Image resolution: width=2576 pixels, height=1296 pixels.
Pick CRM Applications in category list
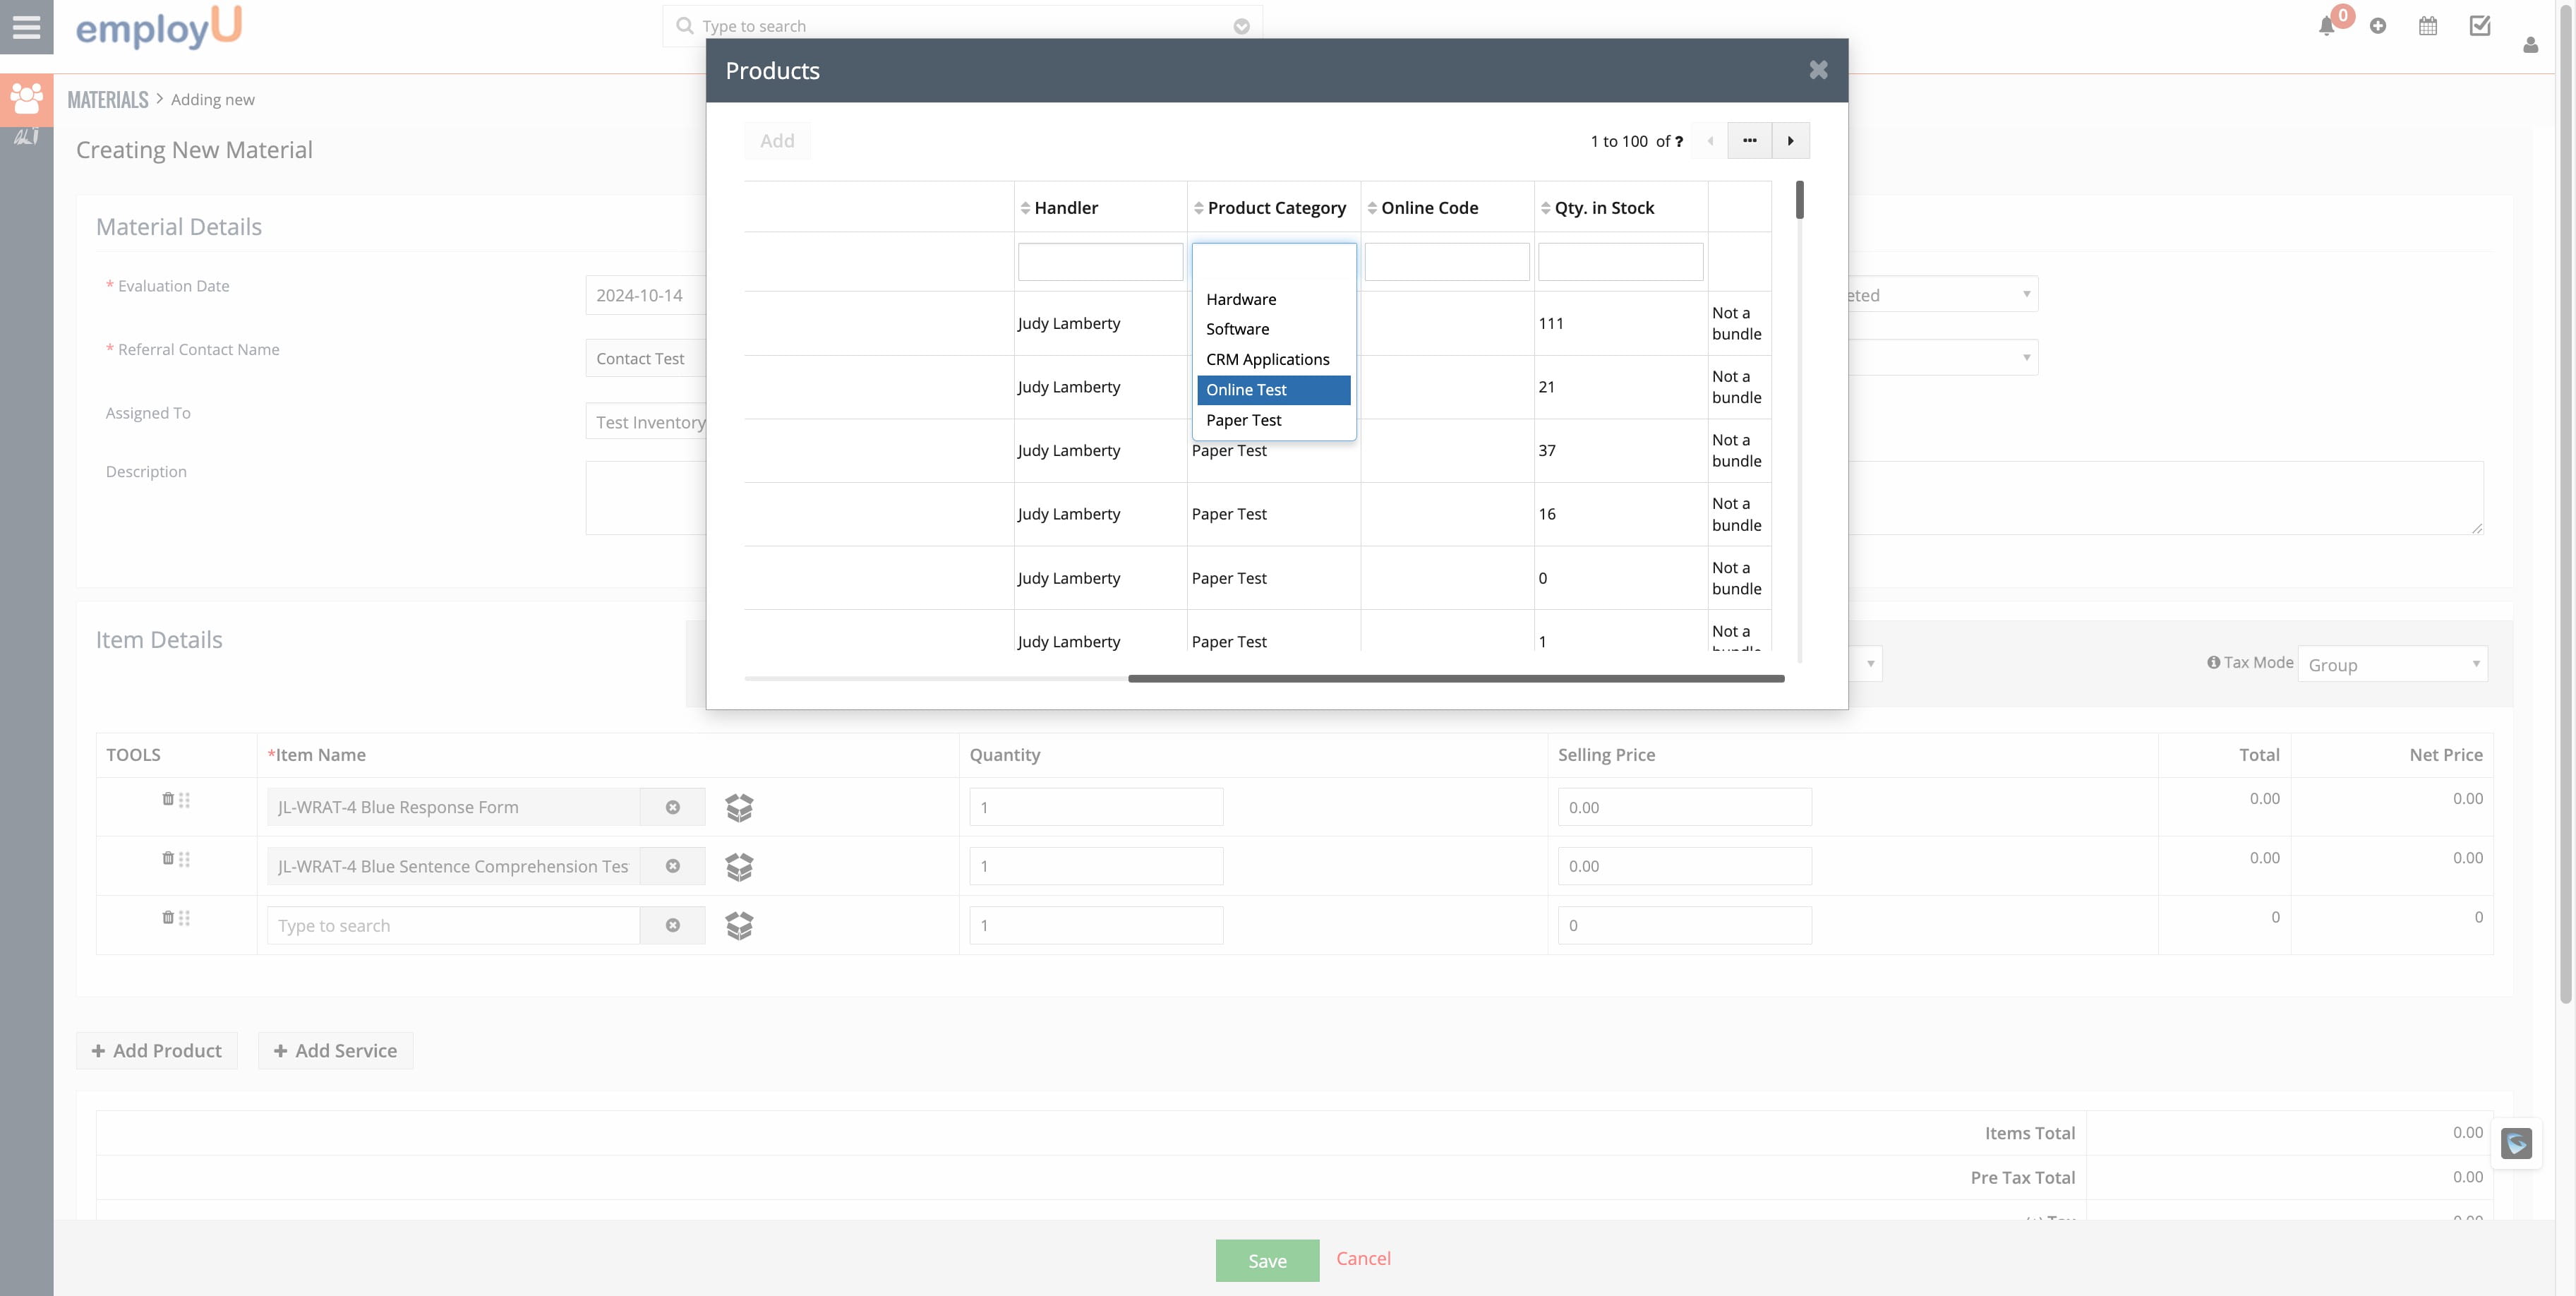coord(1267,359)
